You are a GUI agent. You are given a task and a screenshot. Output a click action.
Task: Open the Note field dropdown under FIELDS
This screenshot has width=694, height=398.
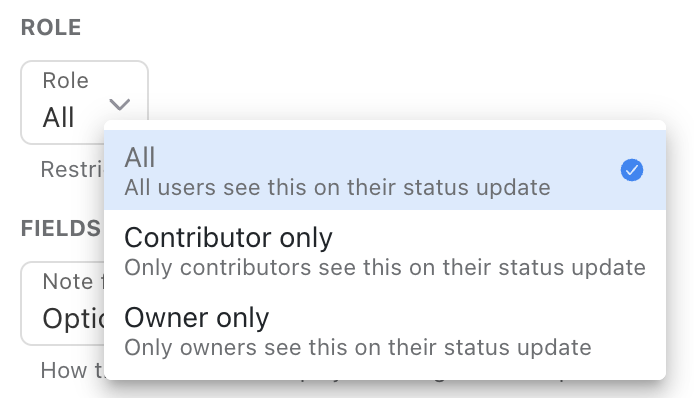click(x=62, y=303)
